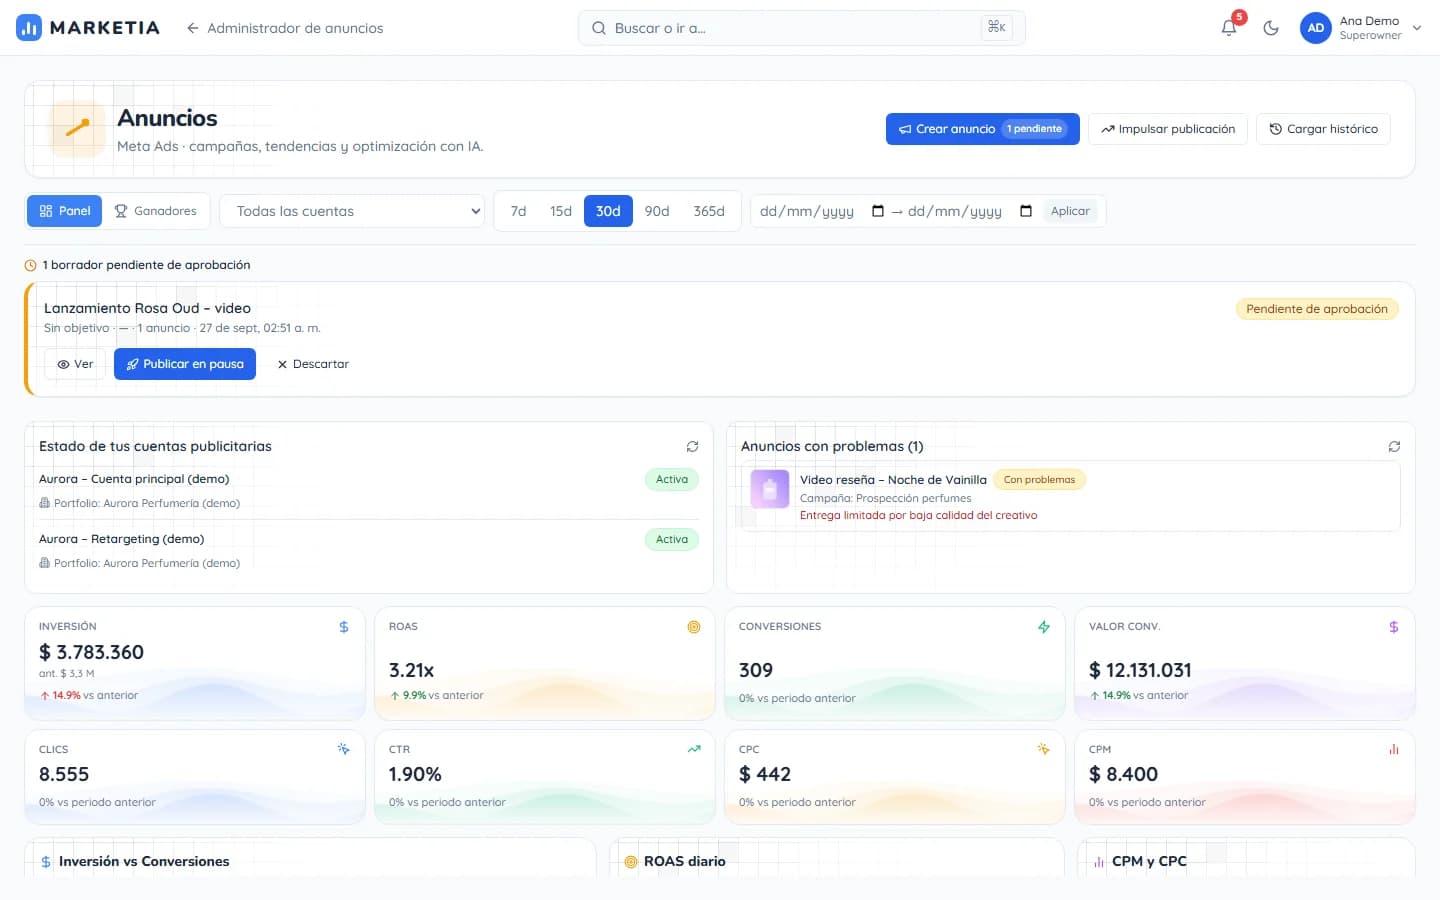This screenshot has width=1440, height=900.
Task: Click building icon under Aurora – Cuenta principal
Action: click(x=44, y=503)
